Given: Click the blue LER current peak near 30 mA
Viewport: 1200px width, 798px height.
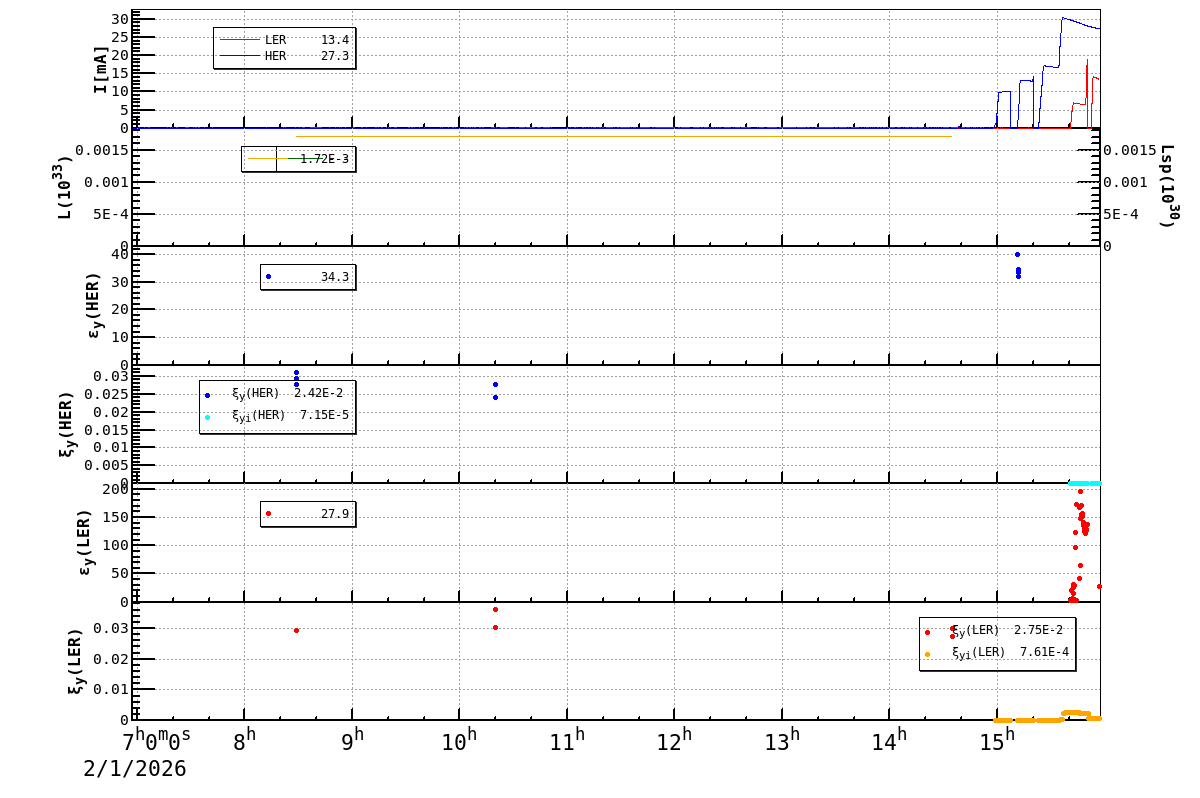Looking at the screenshot, I should [1063, 18].
